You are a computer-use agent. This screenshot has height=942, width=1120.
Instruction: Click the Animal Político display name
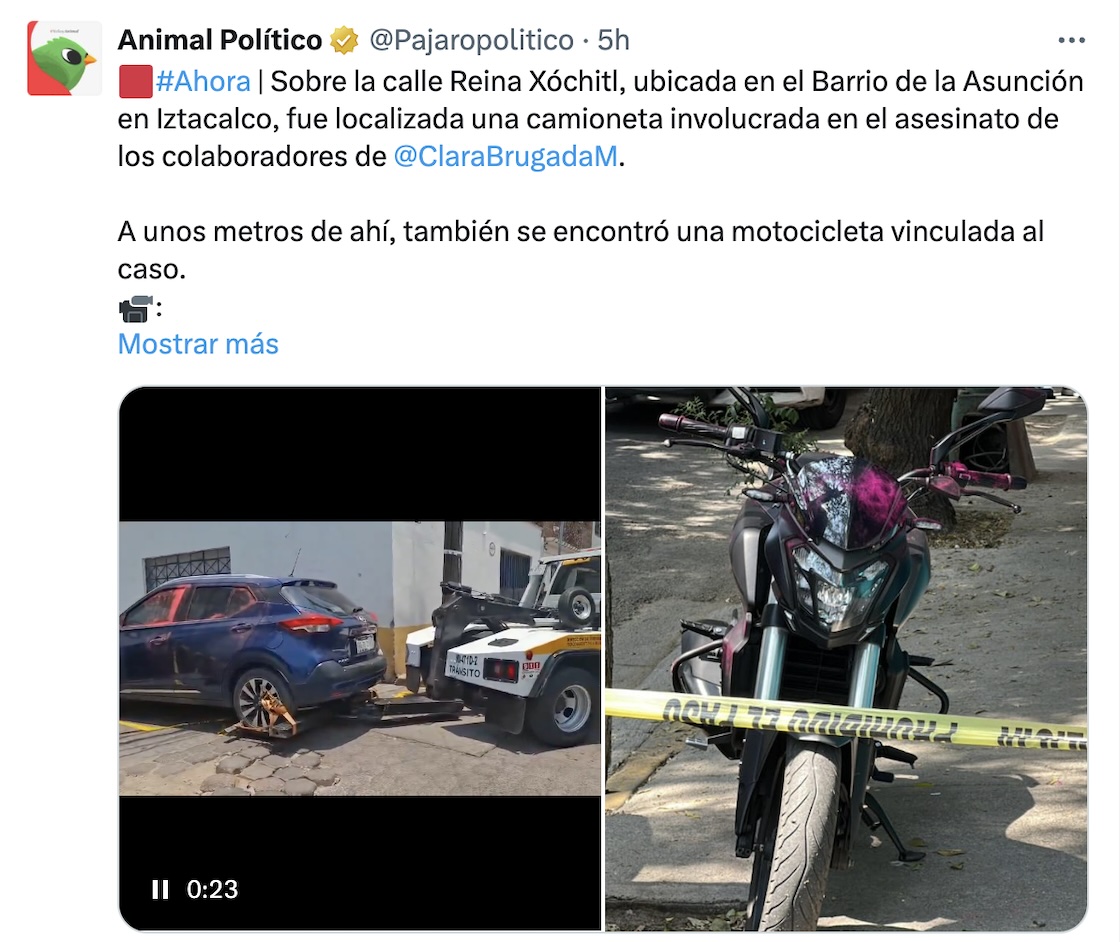[220, 40]
